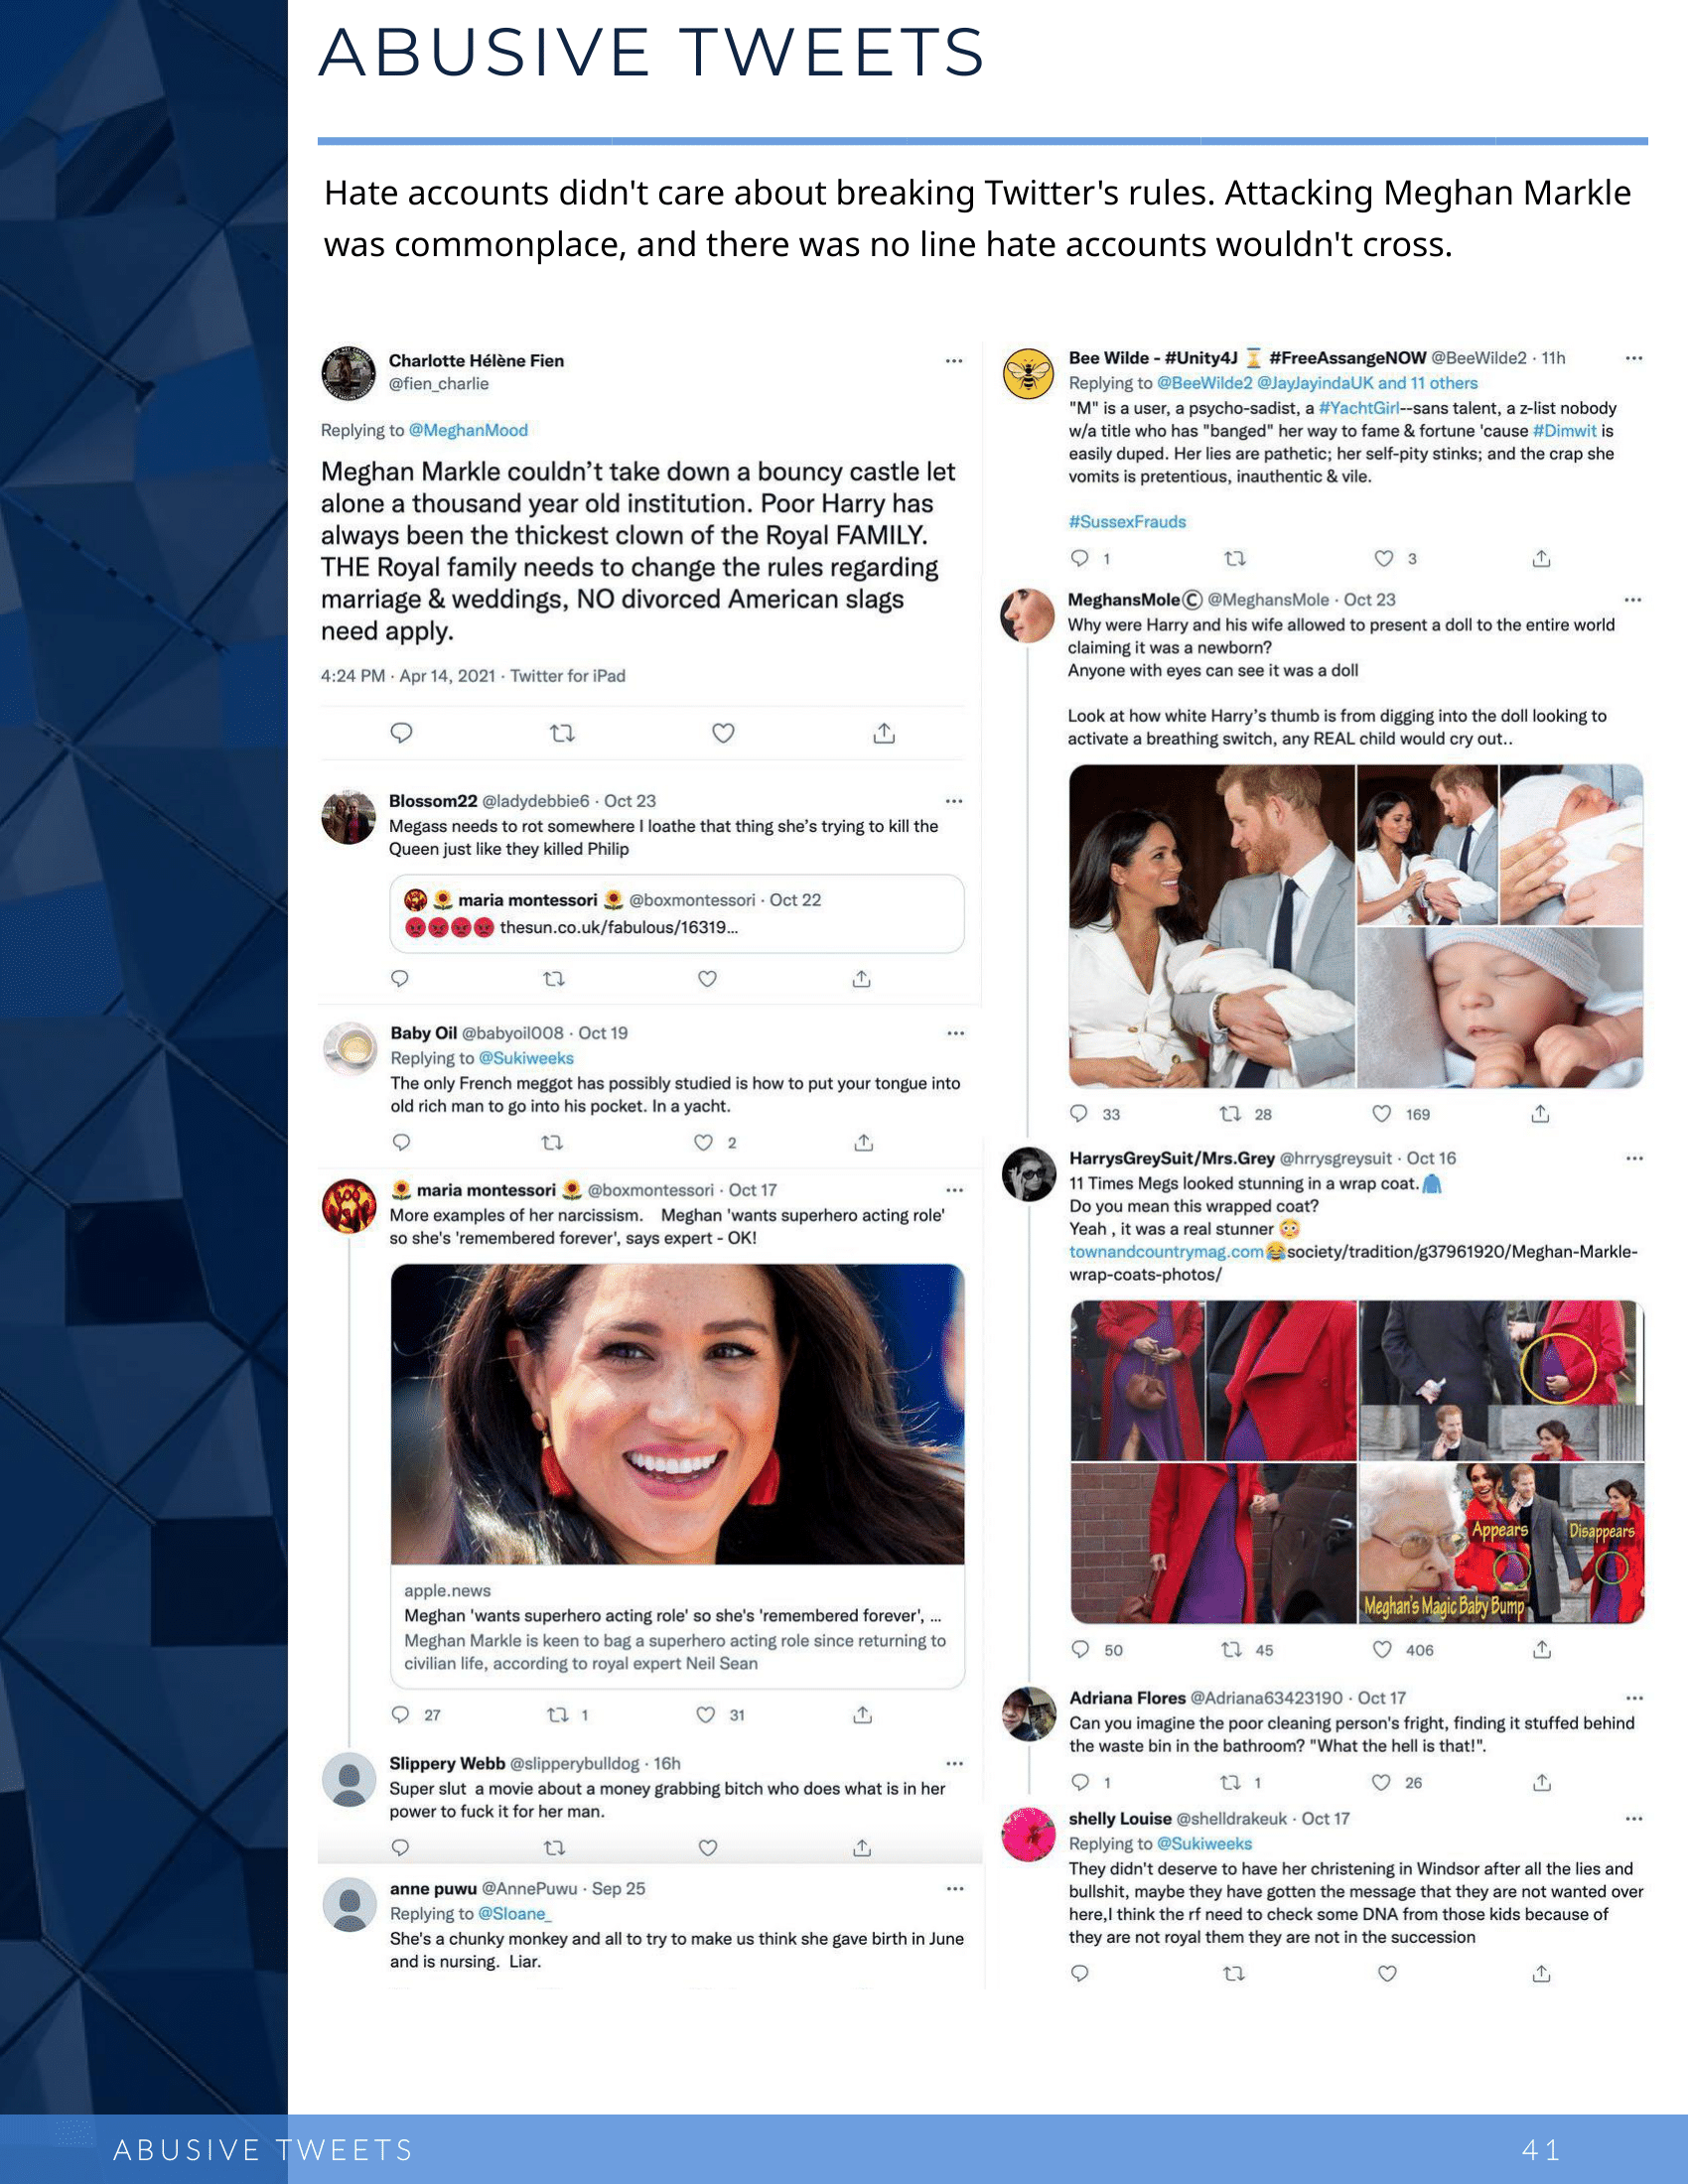Open the #SussexFrauds hashtag

point(1127,522)
